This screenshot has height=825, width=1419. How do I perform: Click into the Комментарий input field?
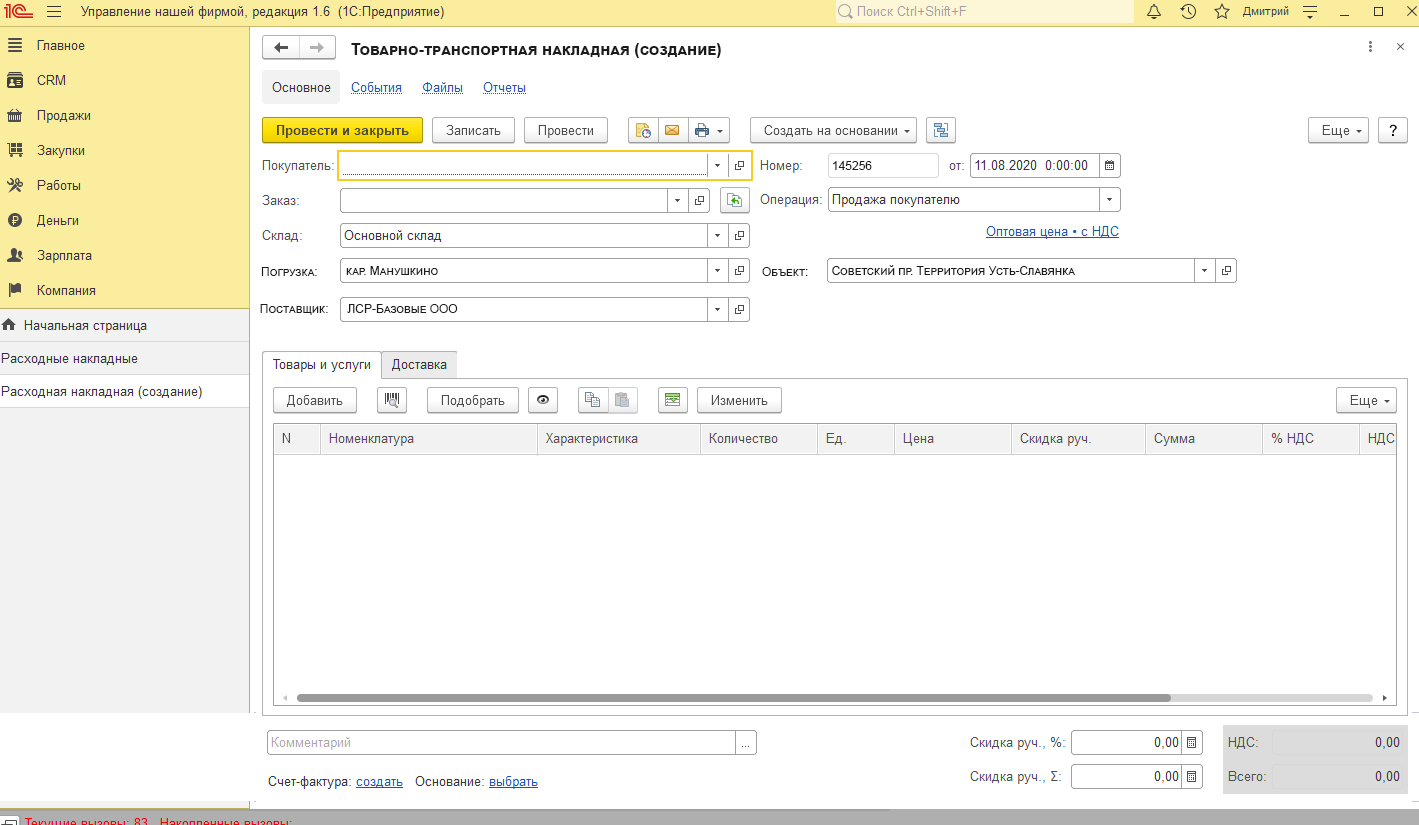coord(501,743)
